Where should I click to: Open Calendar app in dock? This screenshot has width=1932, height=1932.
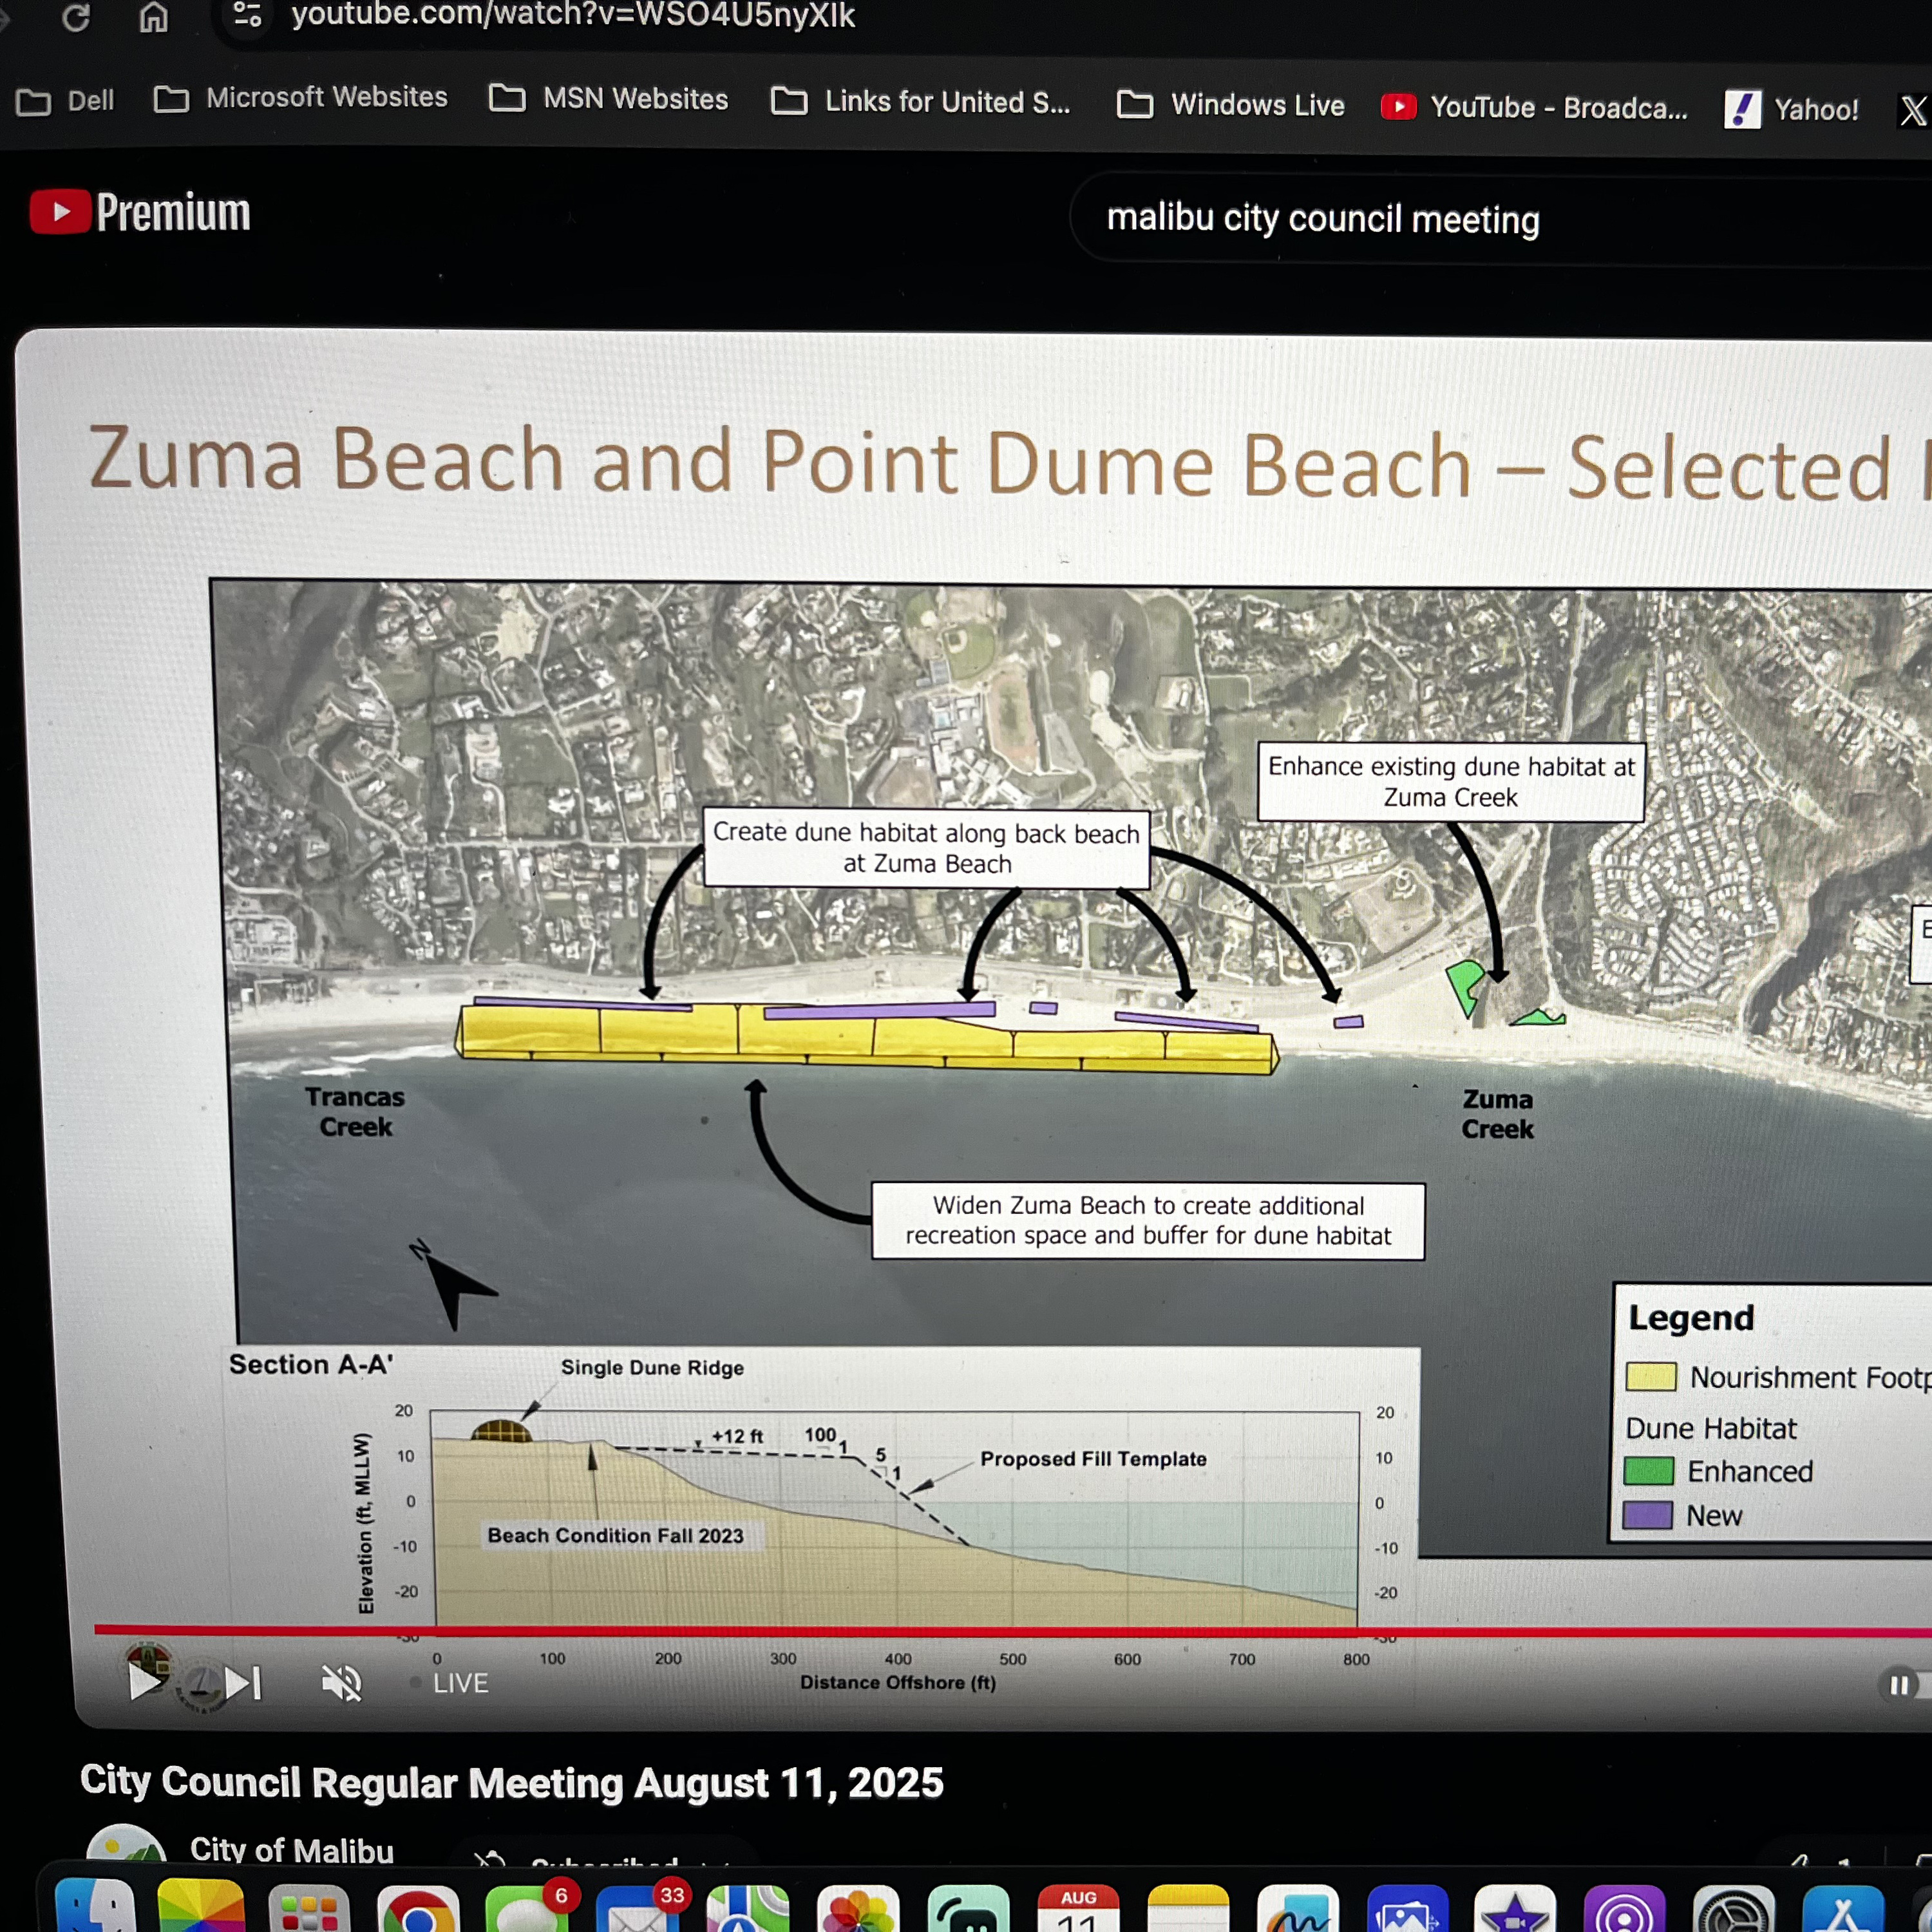[x=1078, y=1910]
